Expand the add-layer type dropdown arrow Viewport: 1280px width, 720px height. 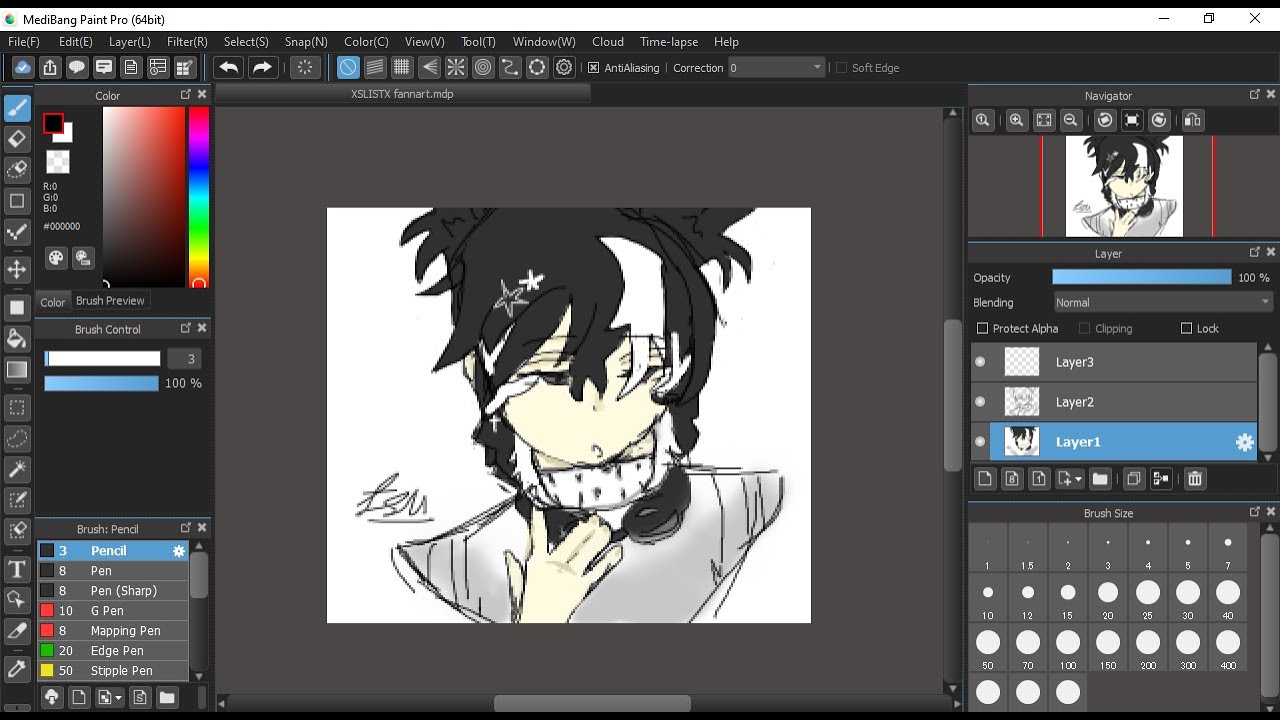pyautogui.click(x=1078, y=480)
